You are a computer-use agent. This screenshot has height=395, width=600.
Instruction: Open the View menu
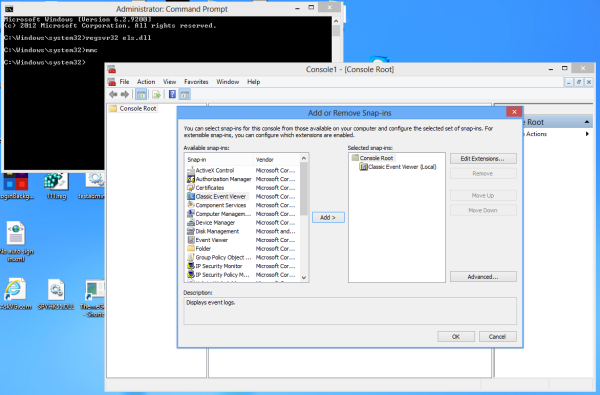pos(170,82)
